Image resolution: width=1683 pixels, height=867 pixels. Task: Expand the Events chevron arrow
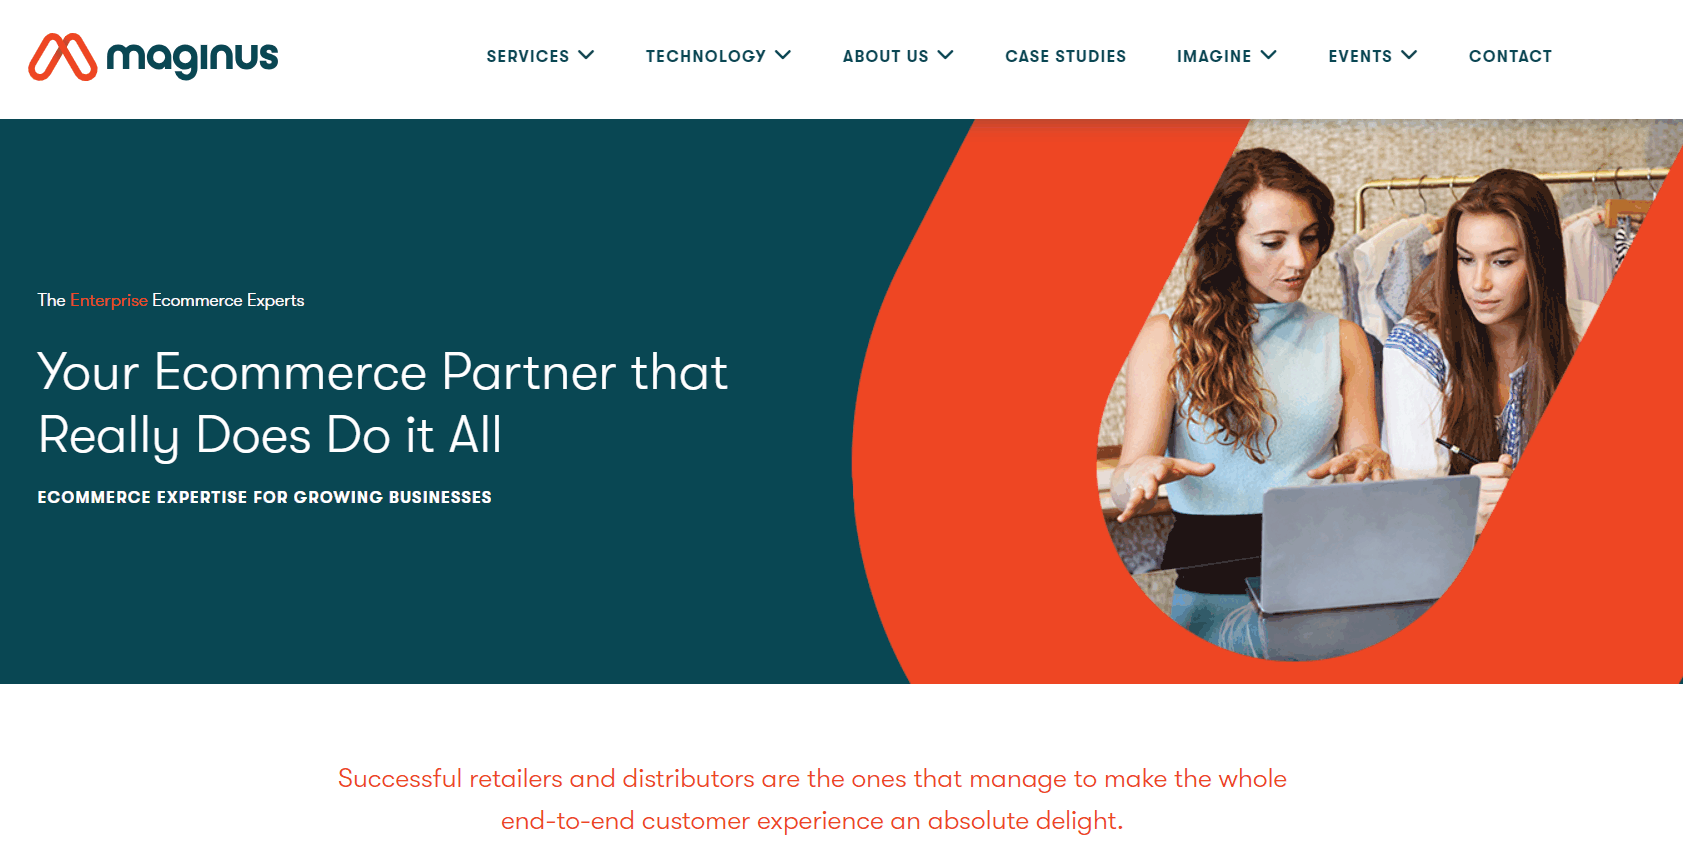[x=1409, y=55]
